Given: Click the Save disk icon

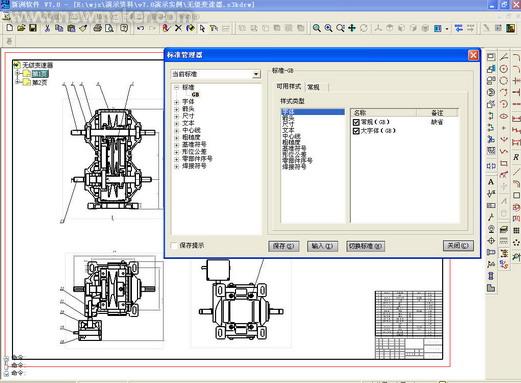Looking at the screenshot, I should [x=33, y=28].
